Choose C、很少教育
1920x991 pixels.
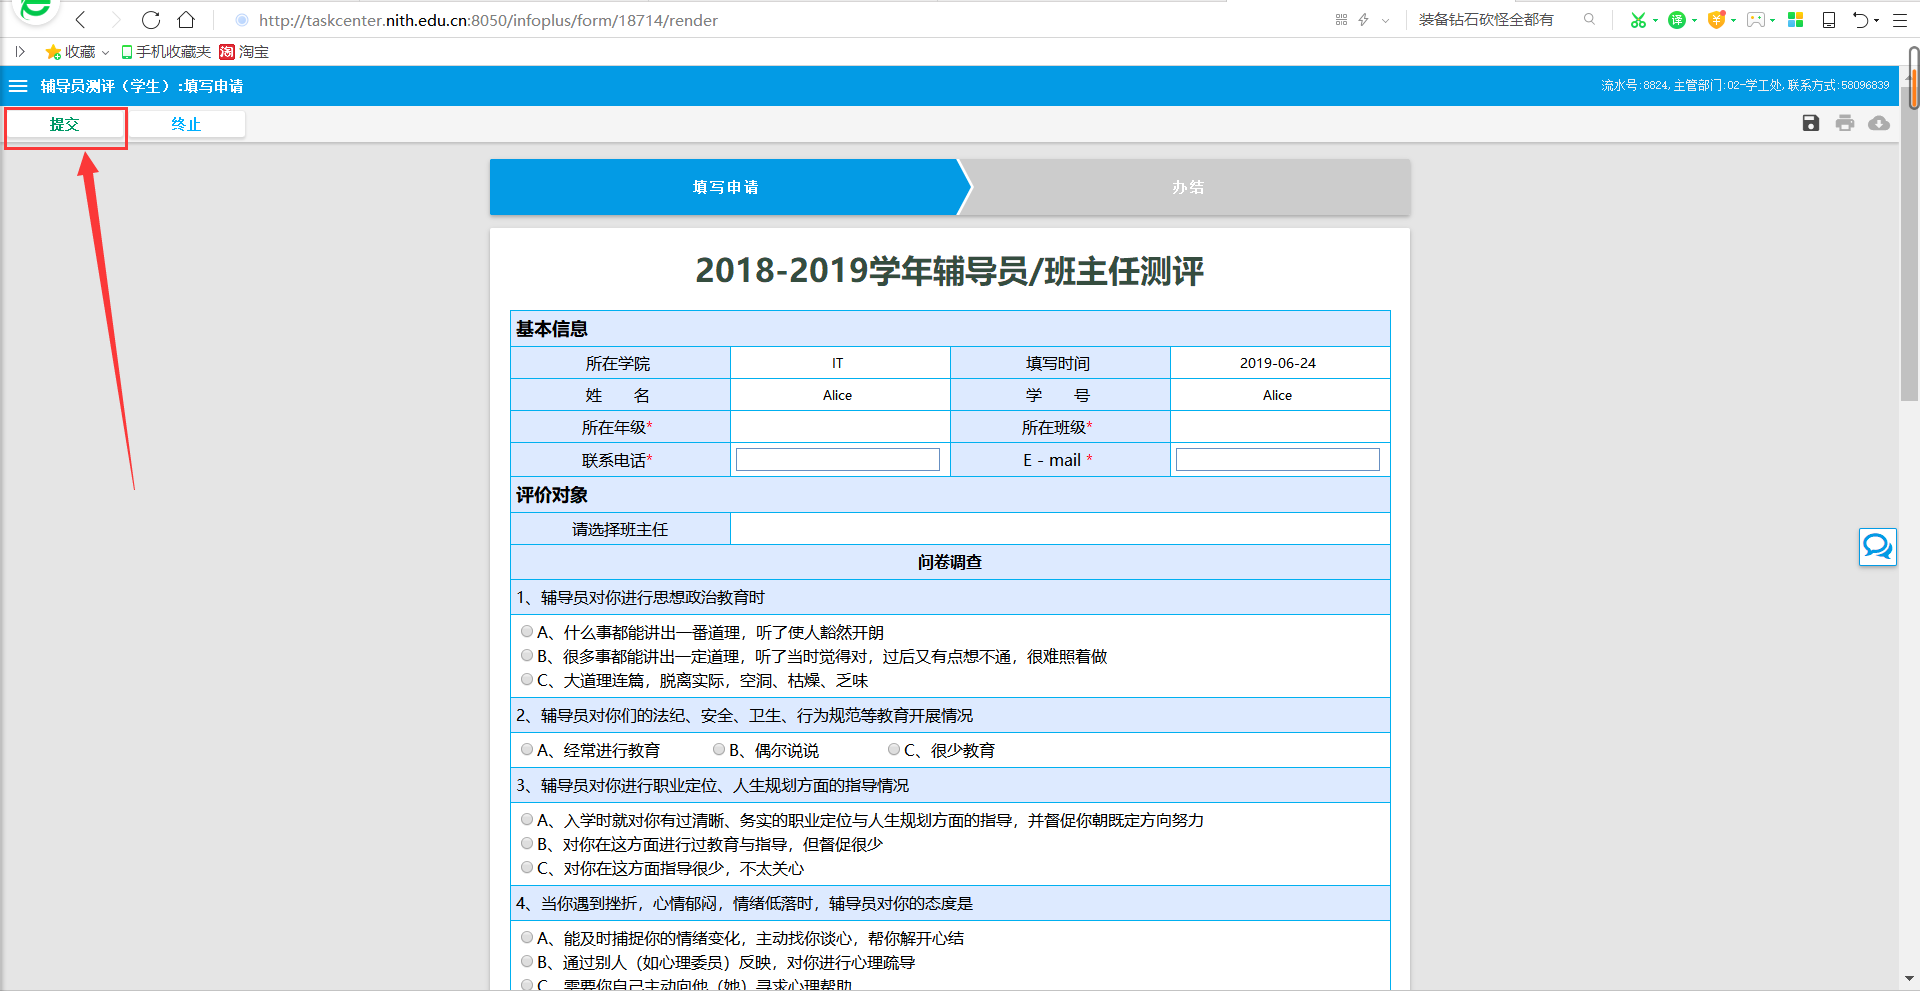[x=893, y=749]
